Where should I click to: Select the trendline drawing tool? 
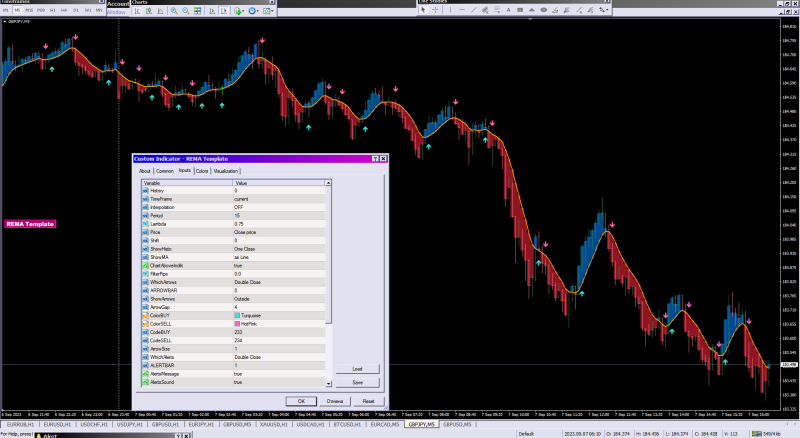coord(473,10)
